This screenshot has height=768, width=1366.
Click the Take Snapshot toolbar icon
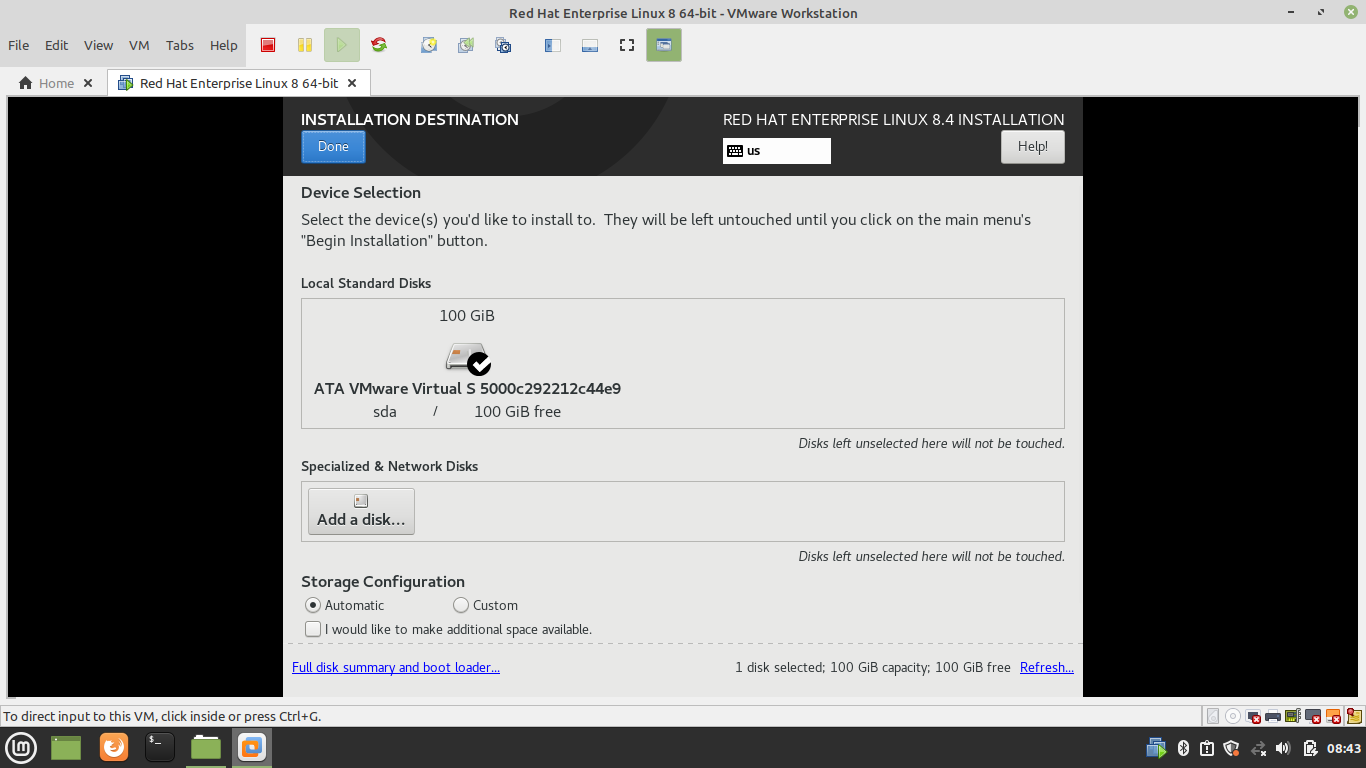pos(429,45)
